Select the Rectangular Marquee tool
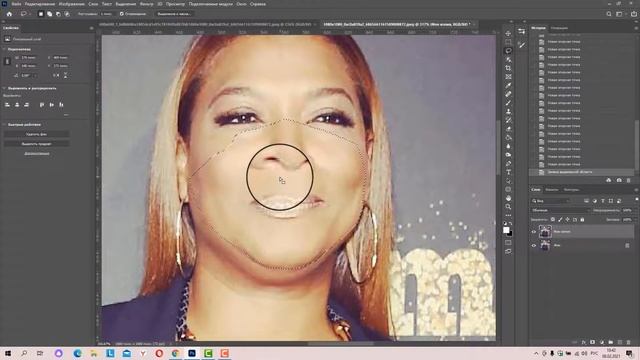Image resolution: width=640 pixels, height=360 pixels. [508, 42]
